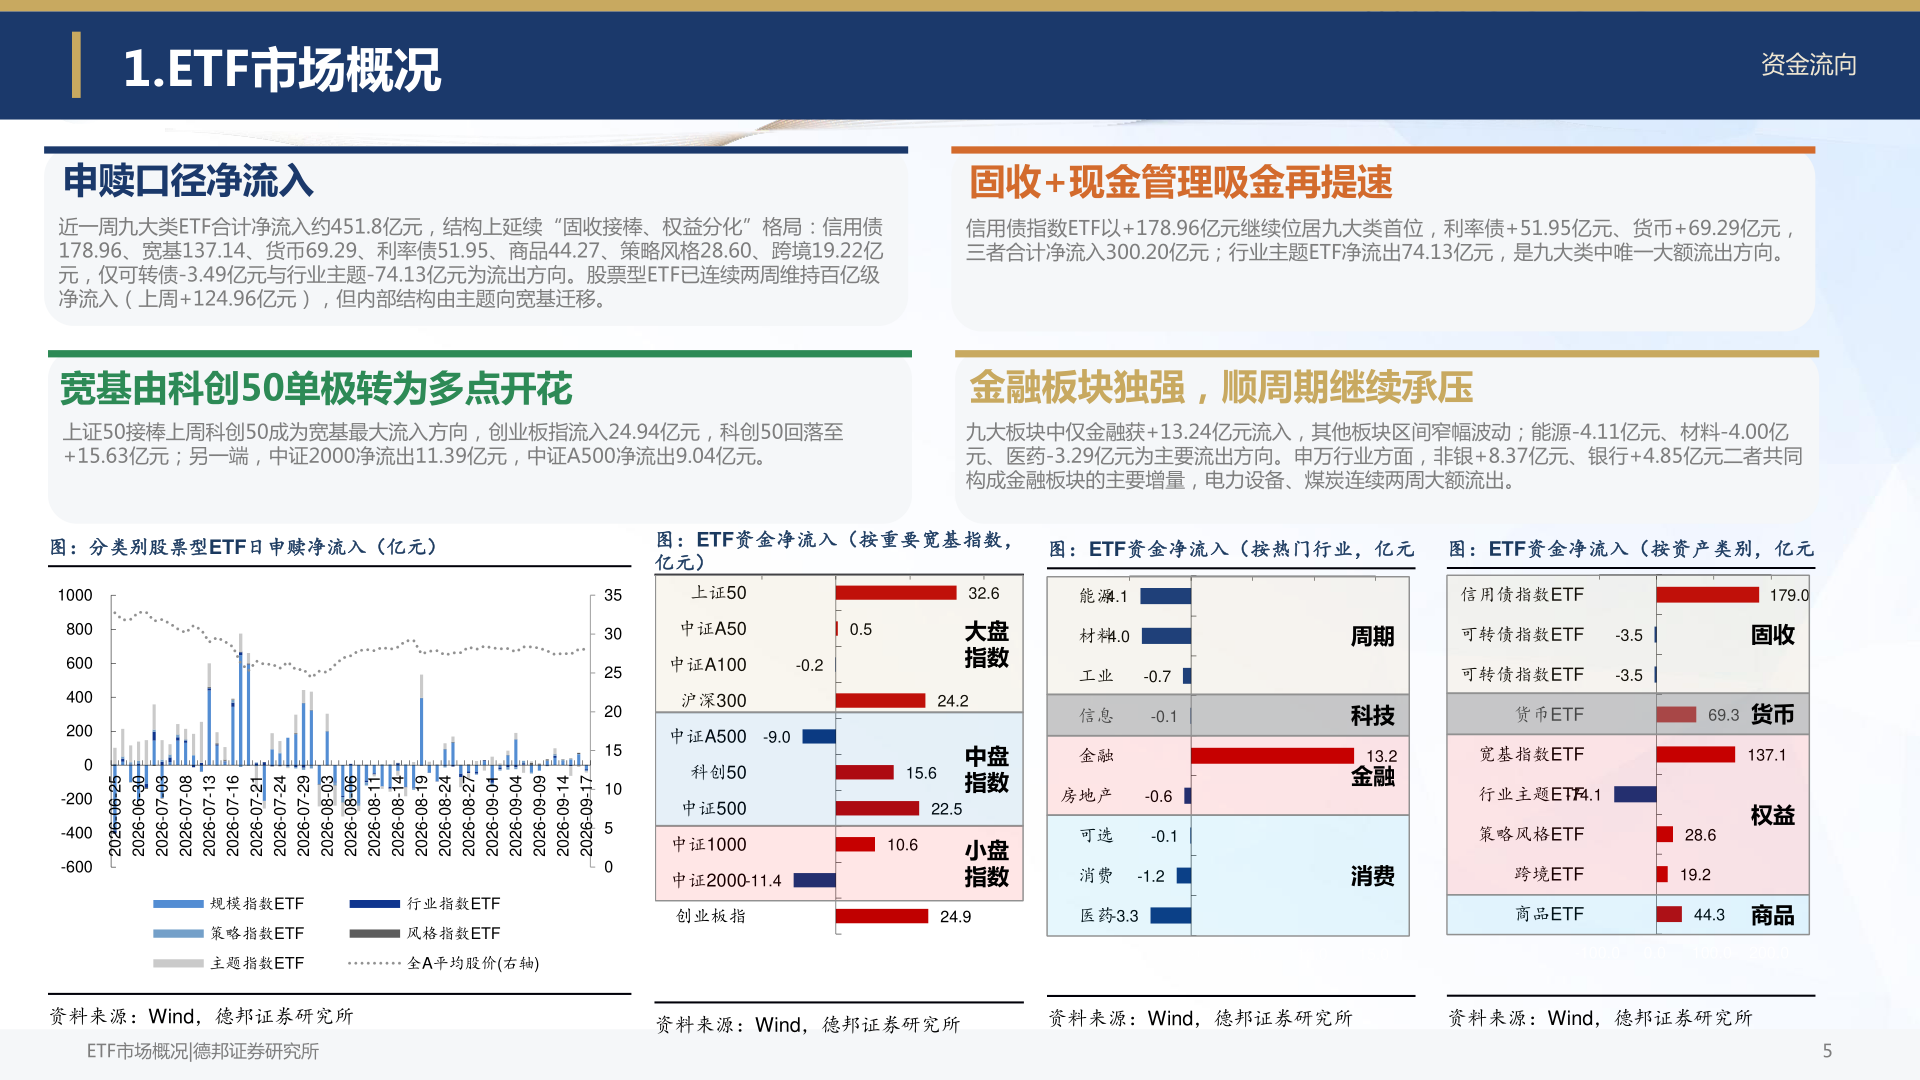The height and width of the screenshot is (1080, 1920).
Task: Click the 跨境ETF value 19.2
Action: [x=1695, y=875]
